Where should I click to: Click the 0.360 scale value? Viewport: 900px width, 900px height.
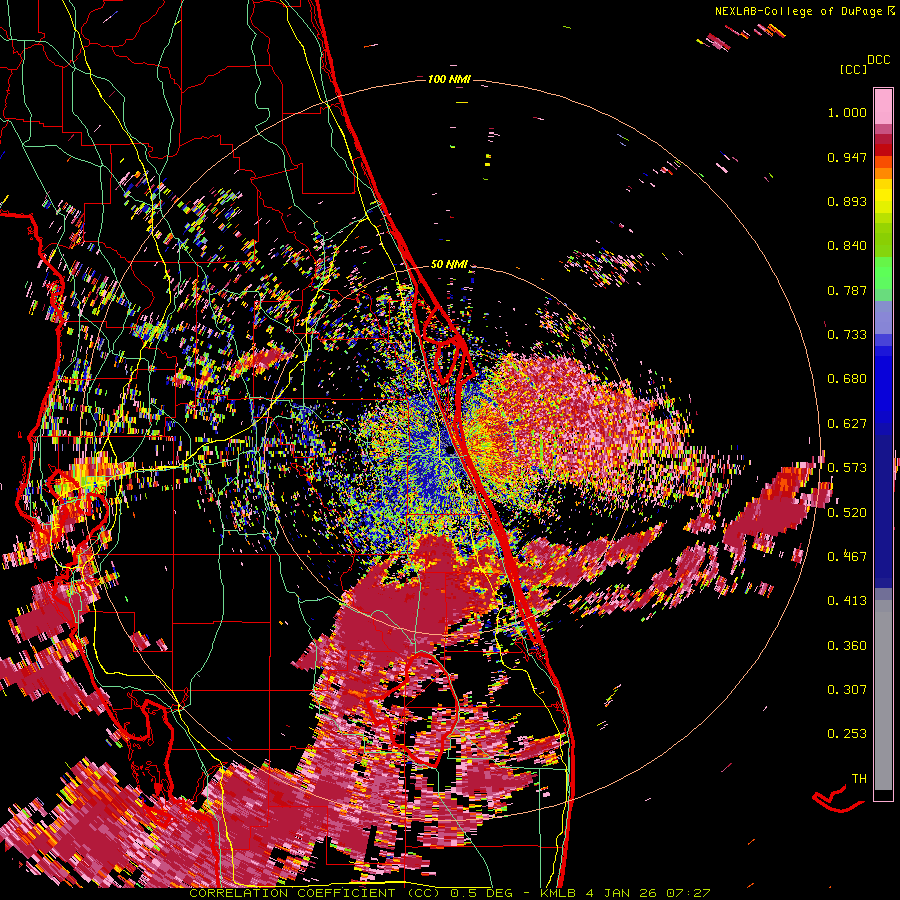pyautogui.click(x=847, y=646)
